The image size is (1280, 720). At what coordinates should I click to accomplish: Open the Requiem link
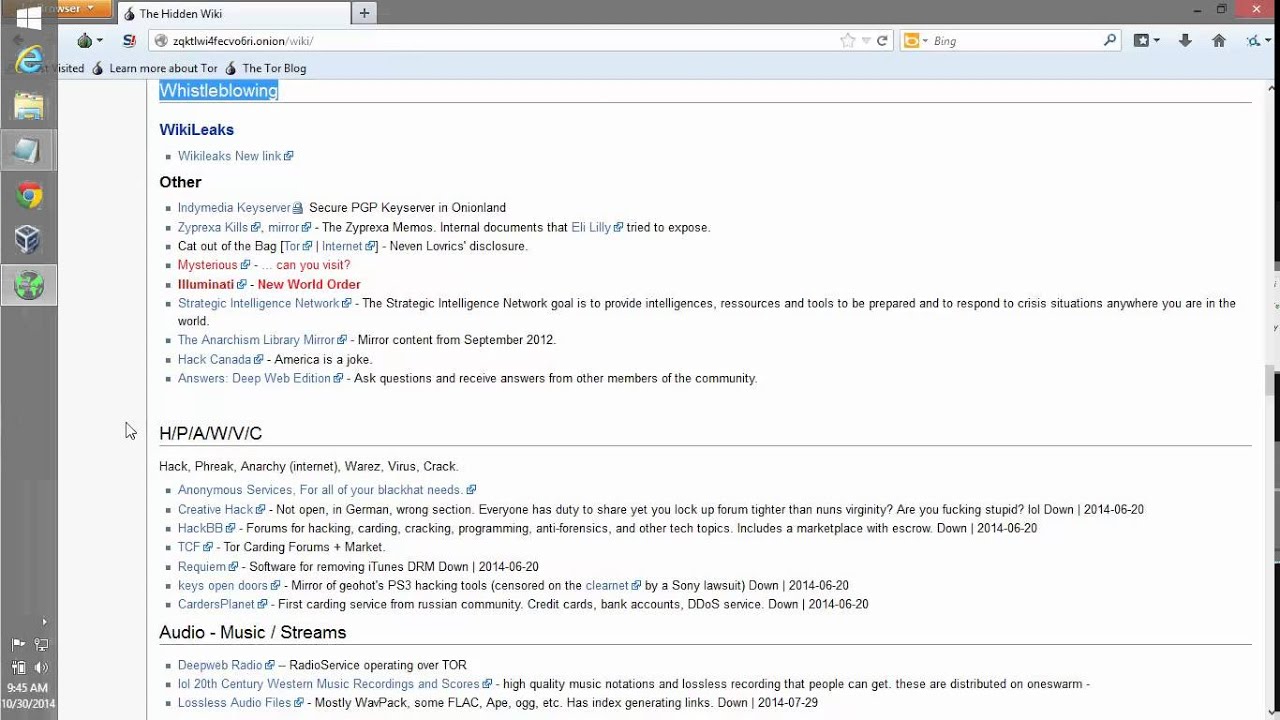(202, 567)
